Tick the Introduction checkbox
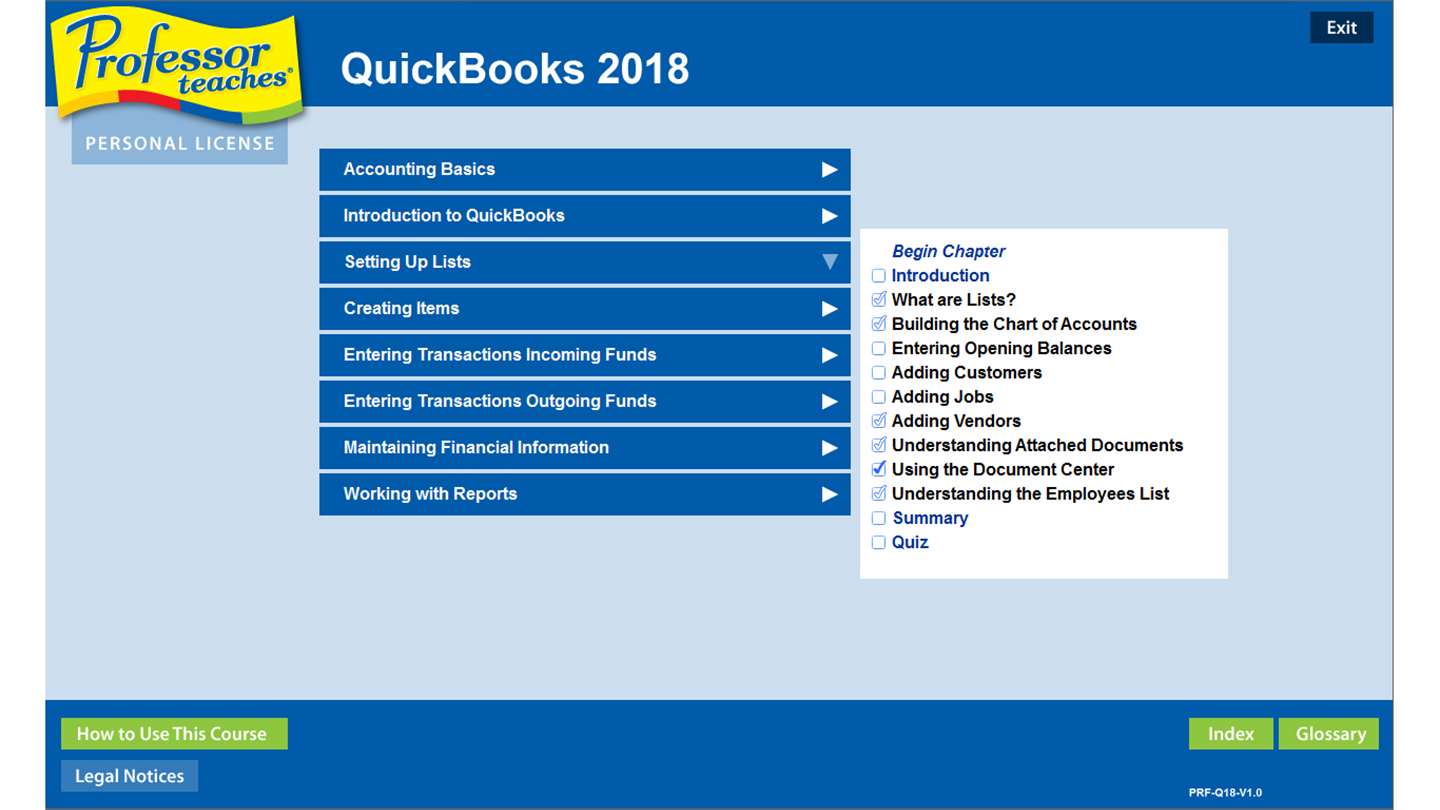 tap(879, 276)
